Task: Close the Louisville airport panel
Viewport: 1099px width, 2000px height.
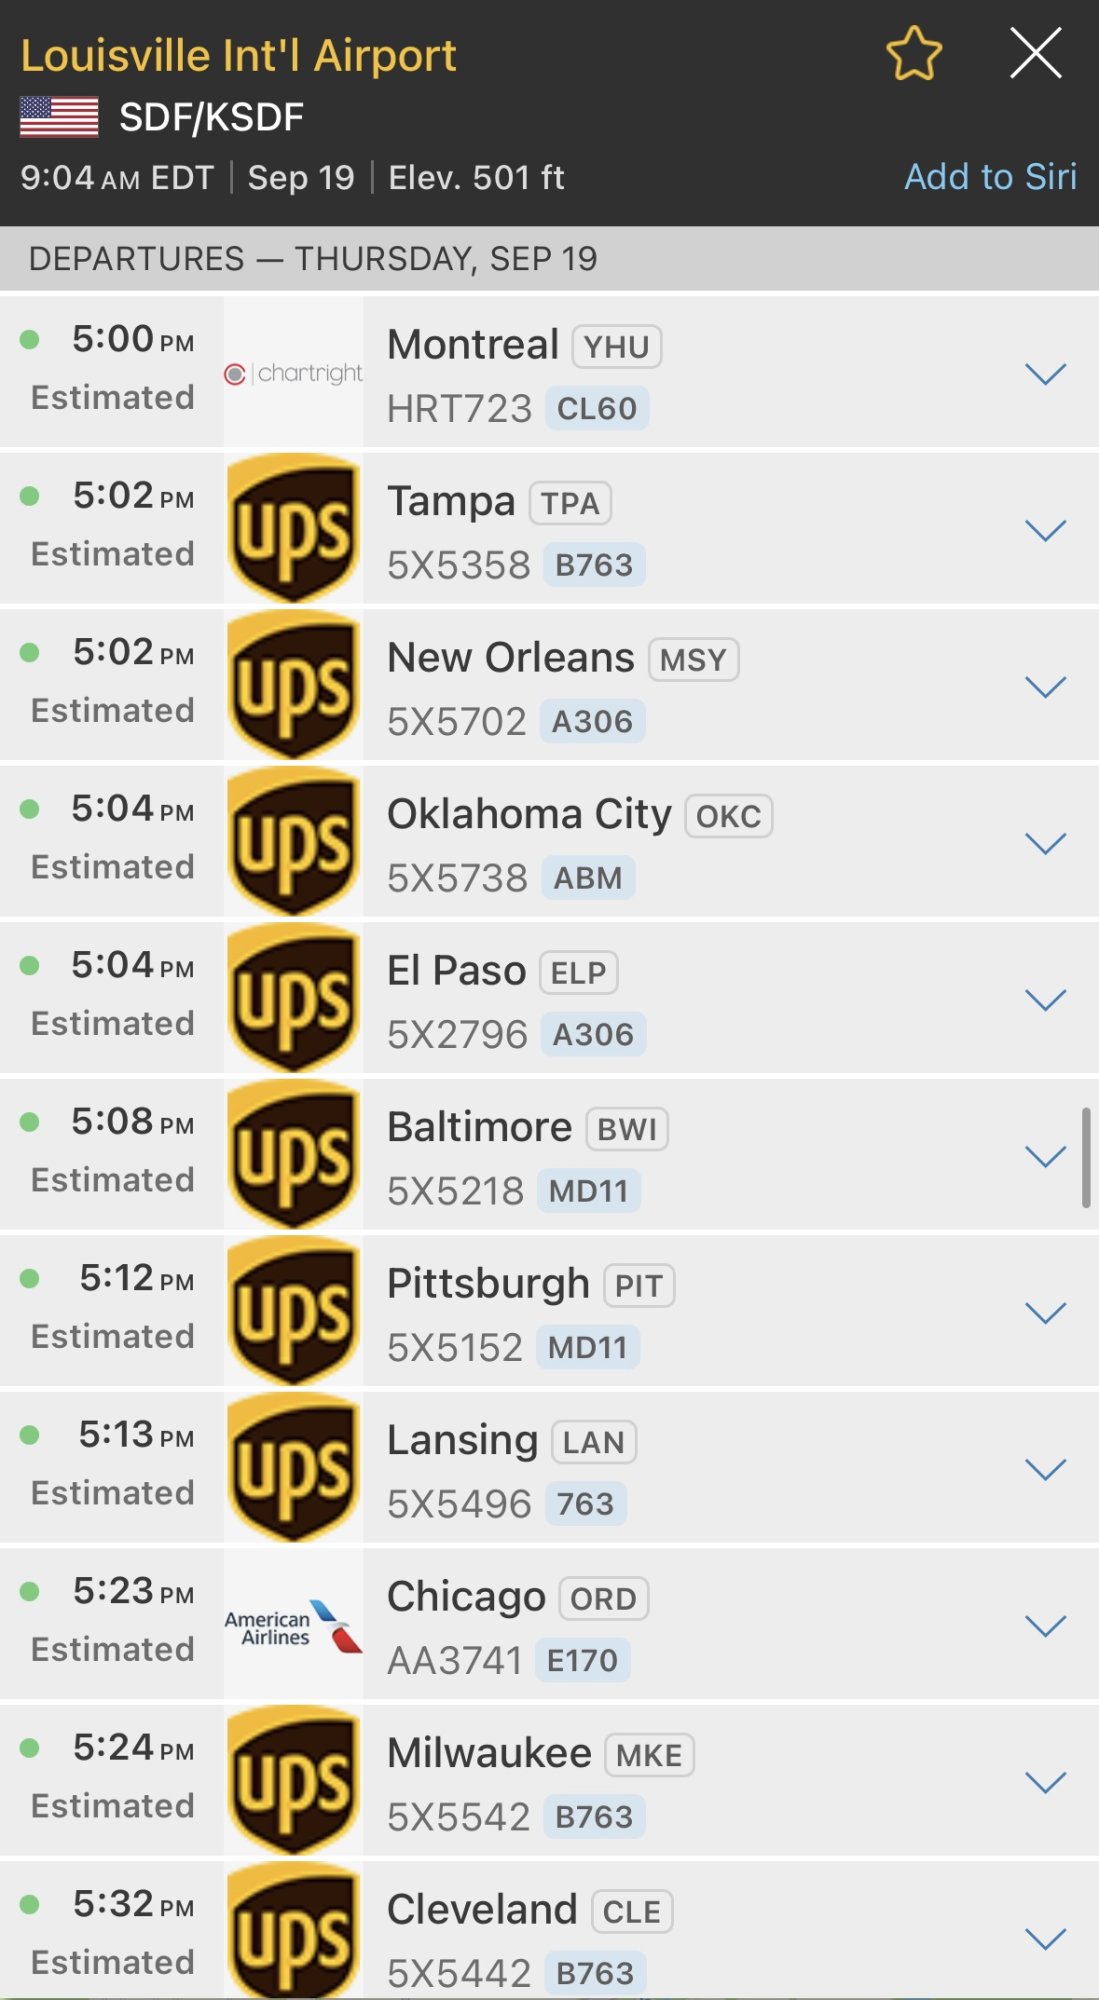Action: (1035, 53)
